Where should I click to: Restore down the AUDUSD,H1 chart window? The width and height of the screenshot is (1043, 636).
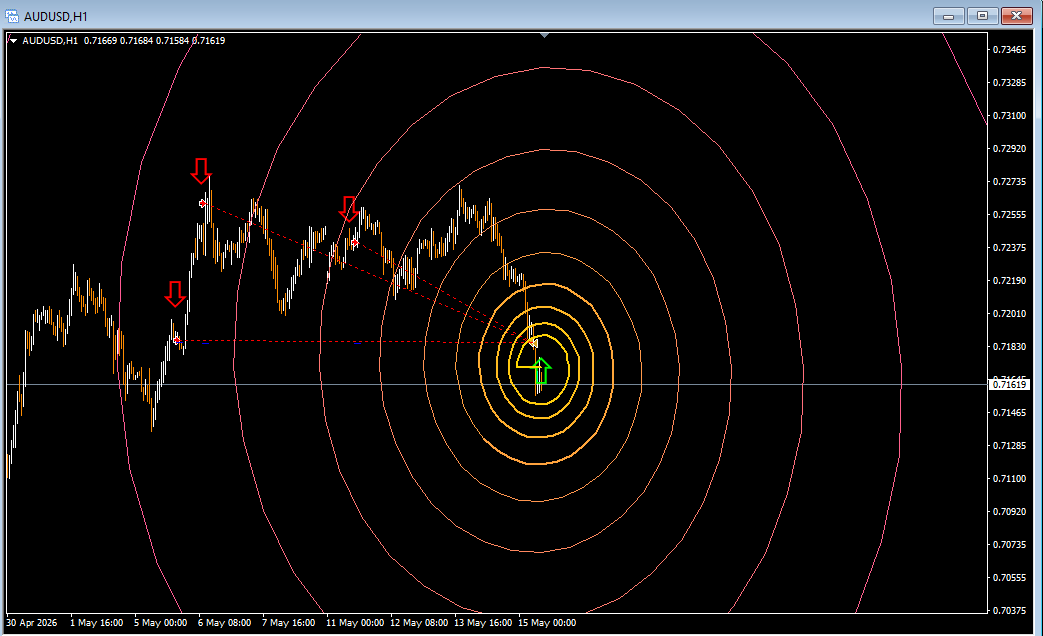tap(982, 16)
